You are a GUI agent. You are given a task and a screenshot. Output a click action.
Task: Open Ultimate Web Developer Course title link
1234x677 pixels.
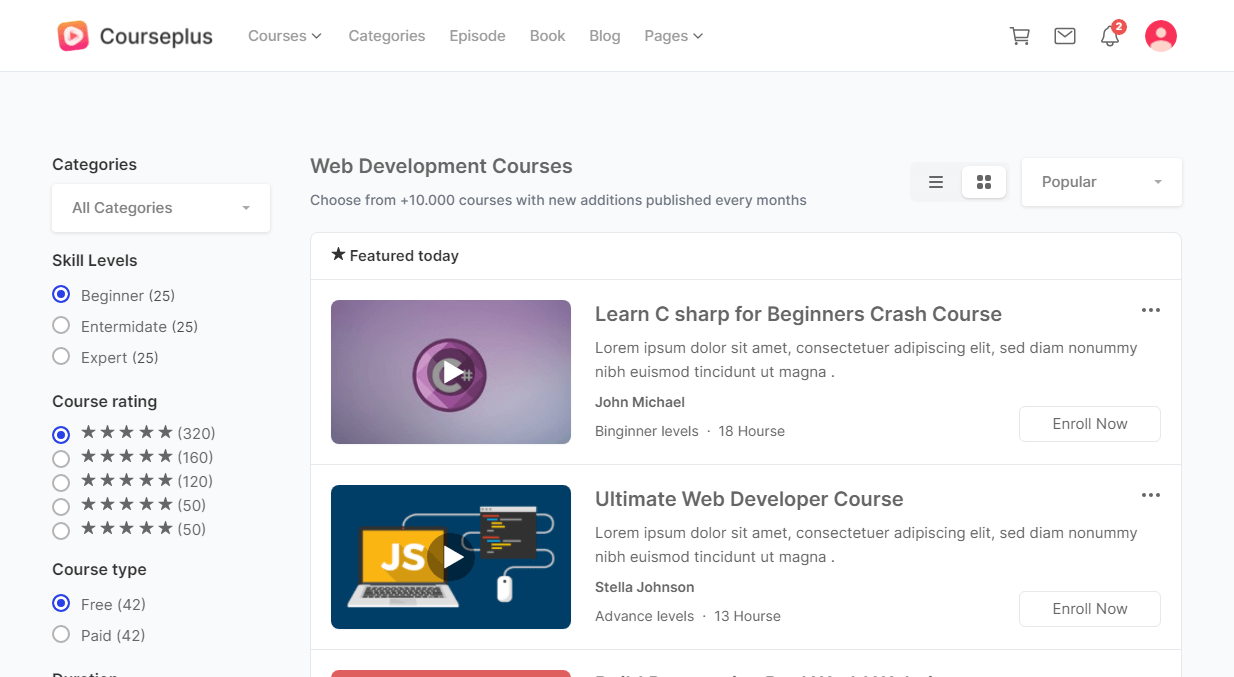[x=748, y=499]
